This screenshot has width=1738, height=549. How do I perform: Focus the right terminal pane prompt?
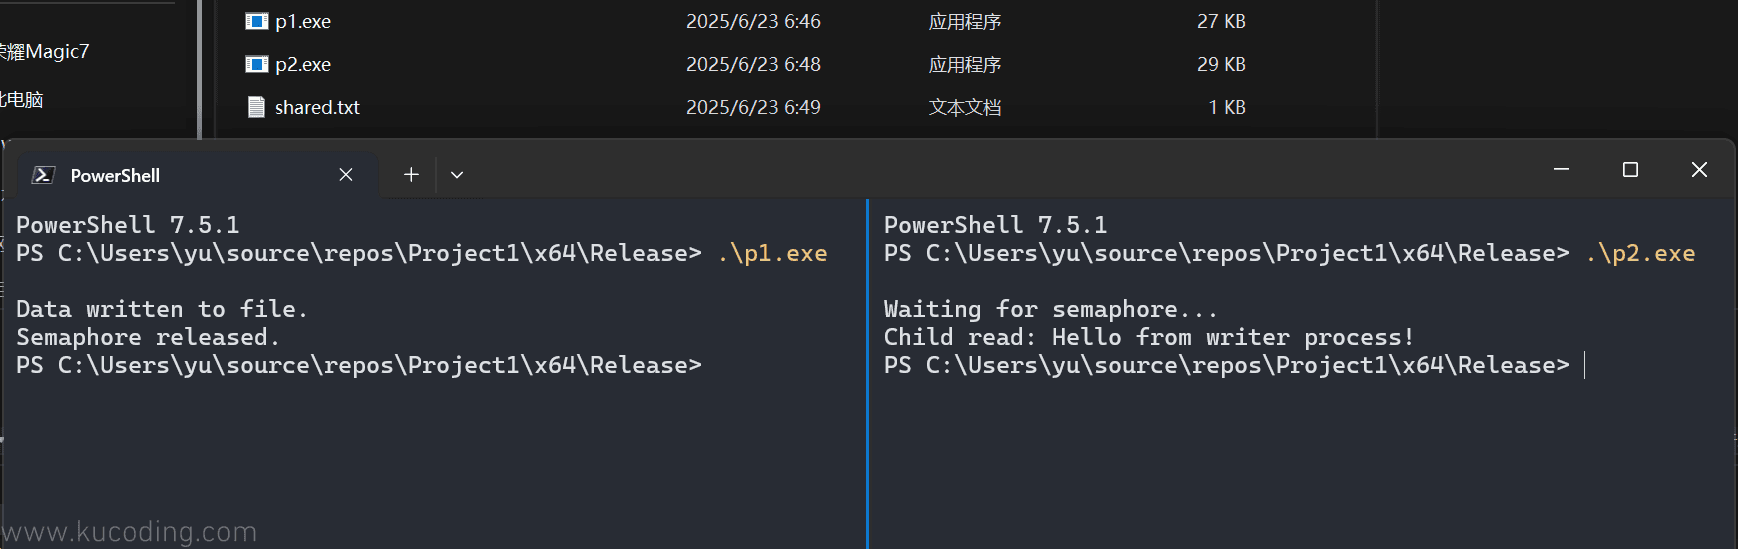(x=1227, y=365)
